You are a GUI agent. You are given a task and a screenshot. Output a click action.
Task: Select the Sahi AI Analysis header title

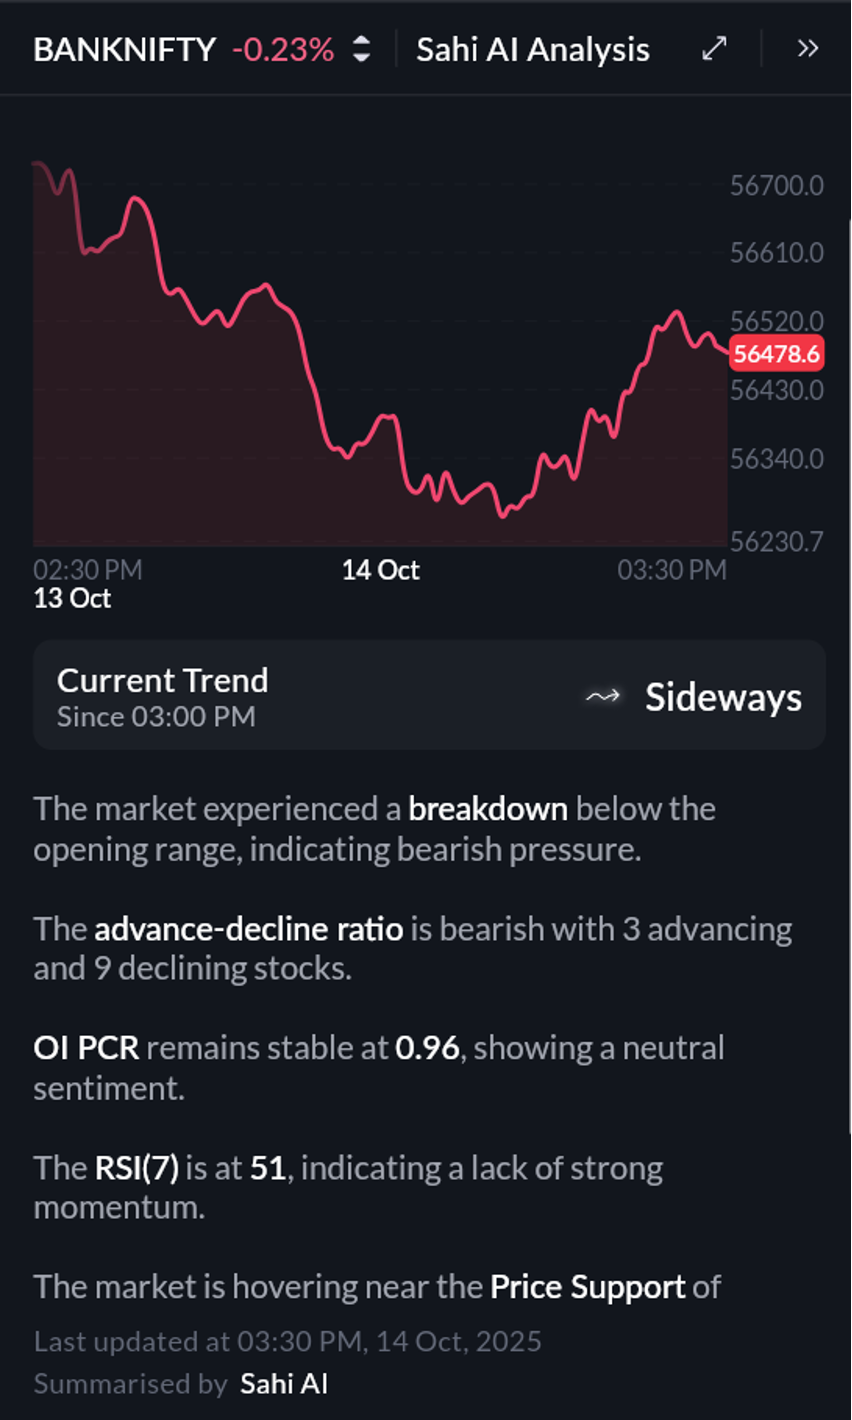532,50
